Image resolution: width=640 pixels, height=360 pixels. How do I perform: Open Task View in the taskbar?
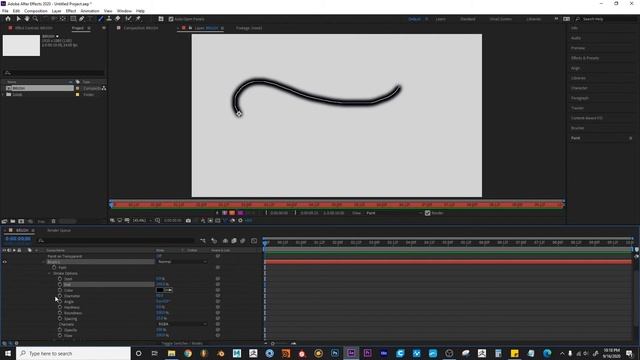coord(155,353)
